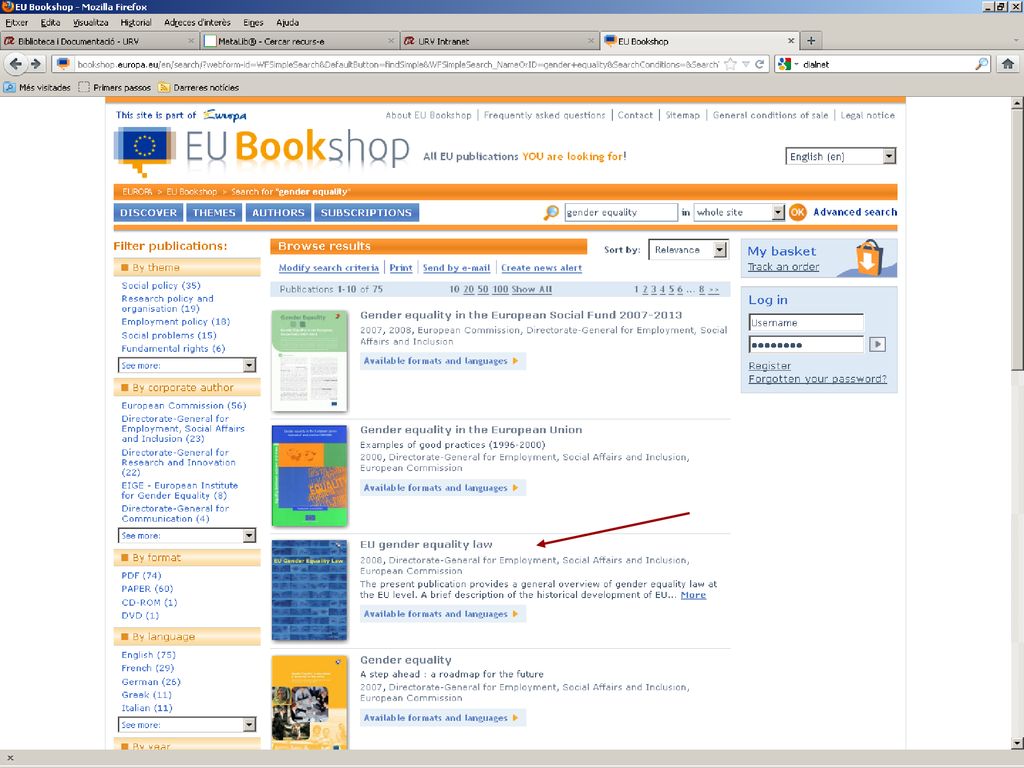
Task: Submit login with the arrow button
Action: [x=877, y=344]
